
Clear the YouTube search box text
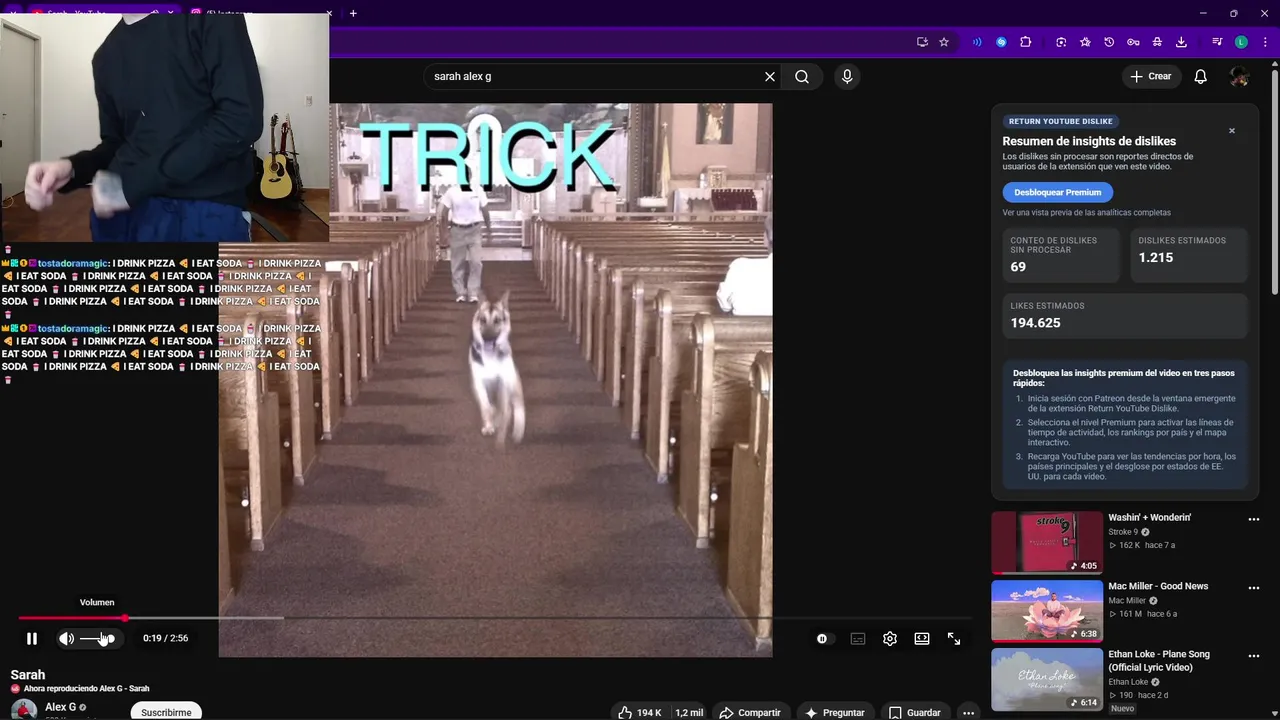770,77
